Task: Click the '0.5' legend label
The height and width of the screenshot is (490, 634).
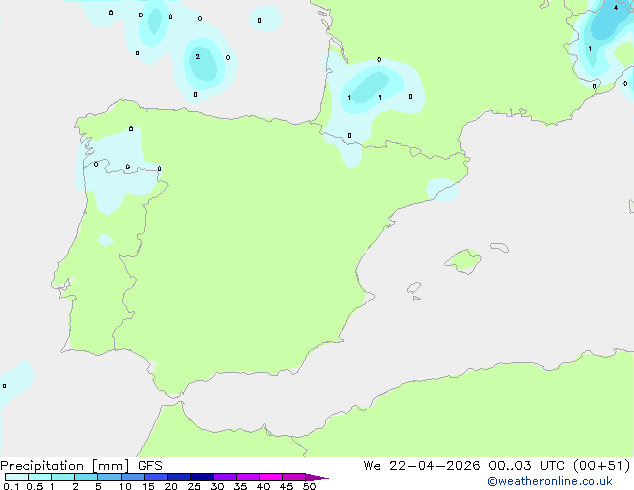Action: pyautogui.click(x=35, y=486)
